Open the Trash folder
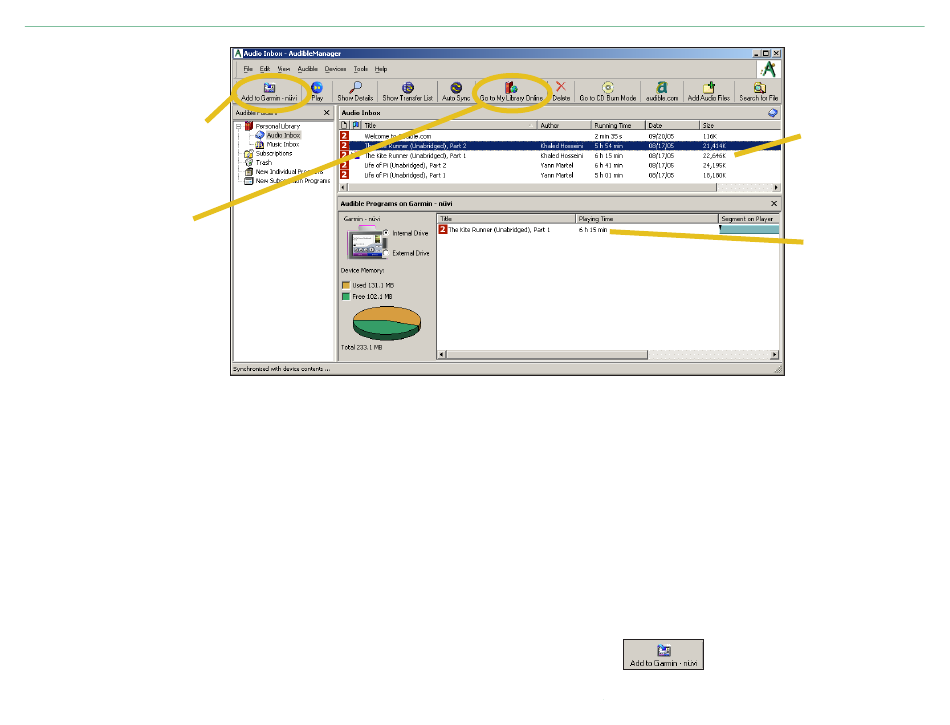 pyautogui.click(x=264, y=163)
